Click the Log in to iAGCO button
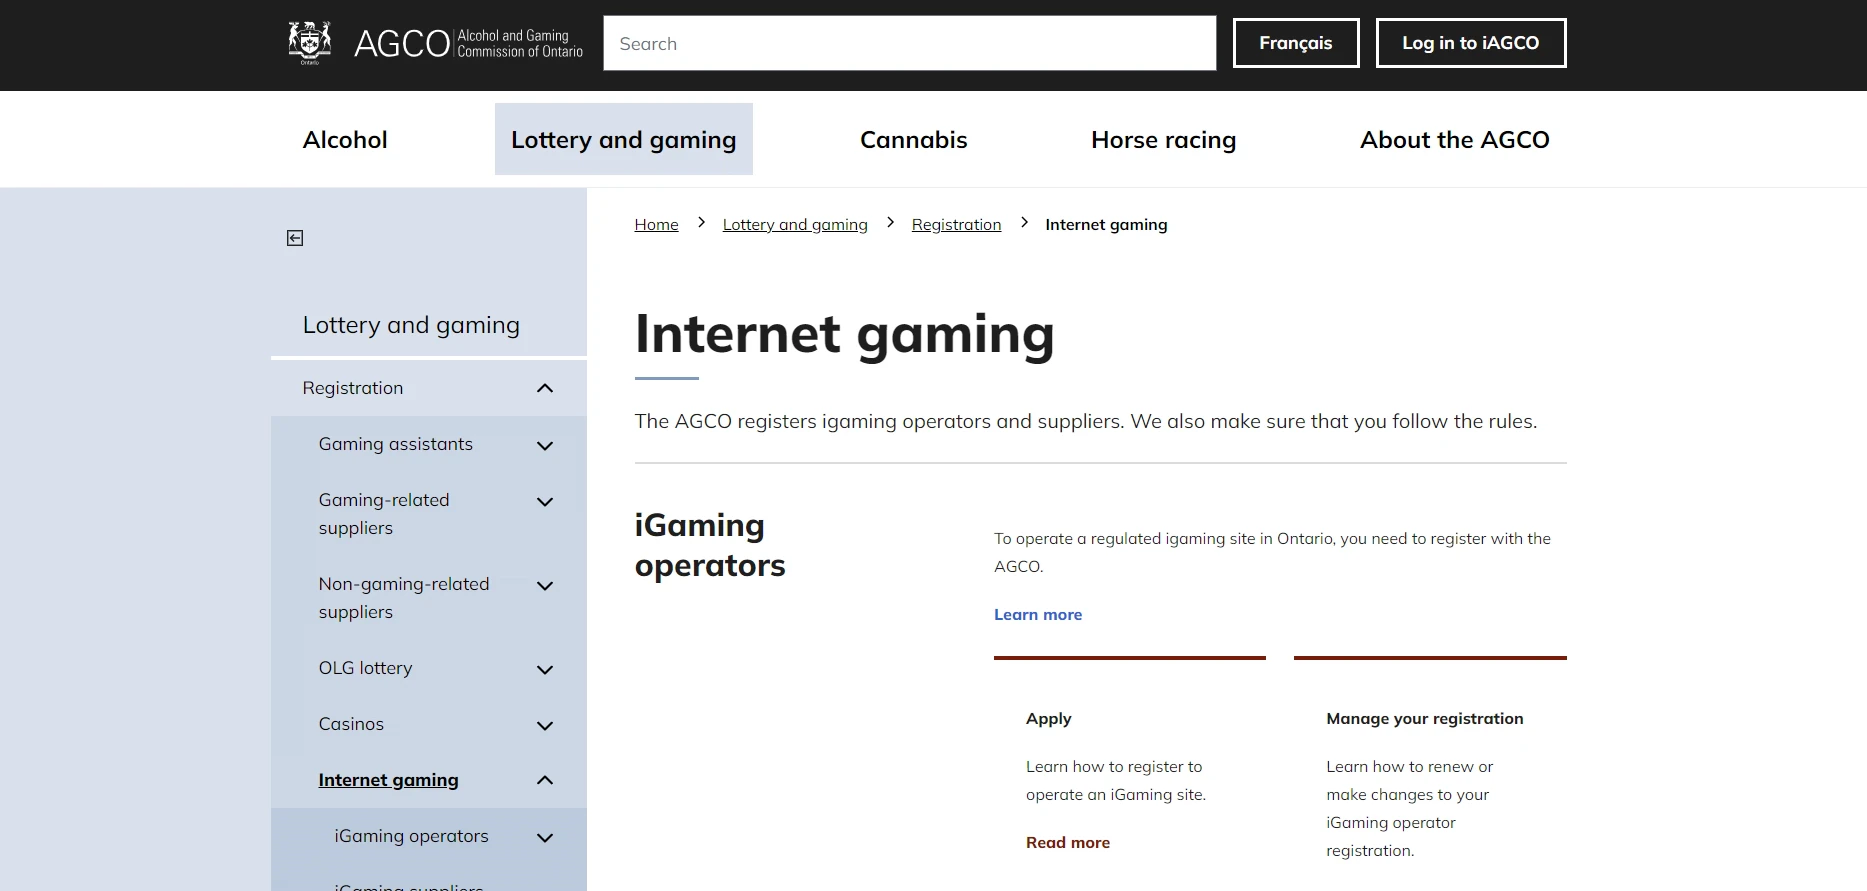 pos(1470,43)
